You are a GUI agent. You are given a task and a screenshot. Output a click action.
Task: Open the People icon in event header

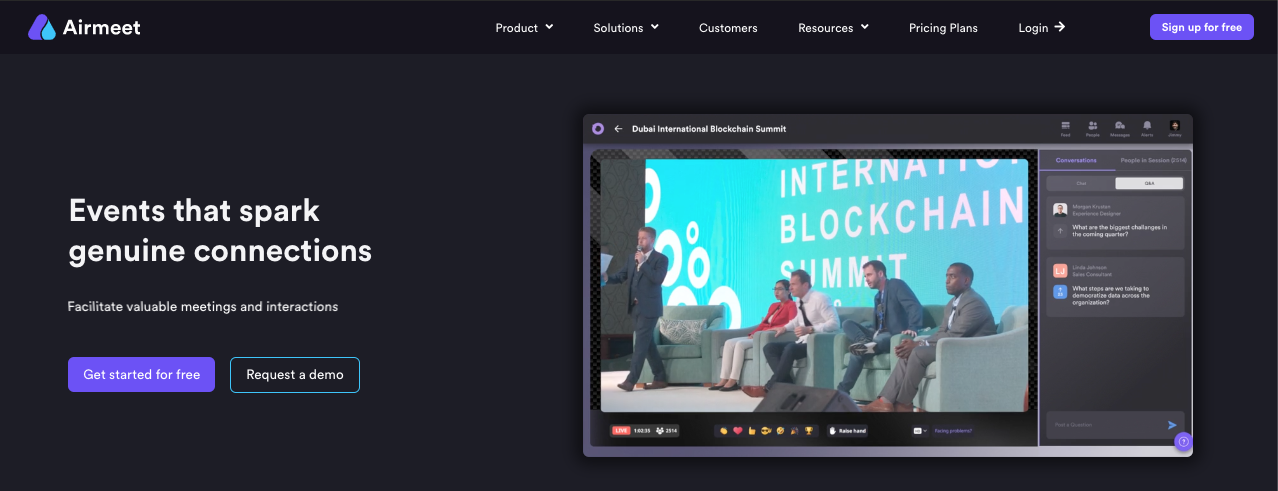click(1093, 125)
